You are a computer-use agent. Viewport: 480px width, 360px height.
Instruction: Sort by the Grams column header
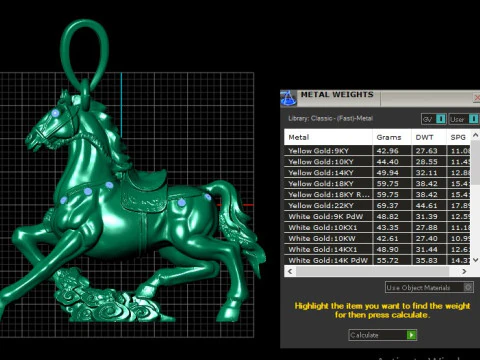coord(392,137)
